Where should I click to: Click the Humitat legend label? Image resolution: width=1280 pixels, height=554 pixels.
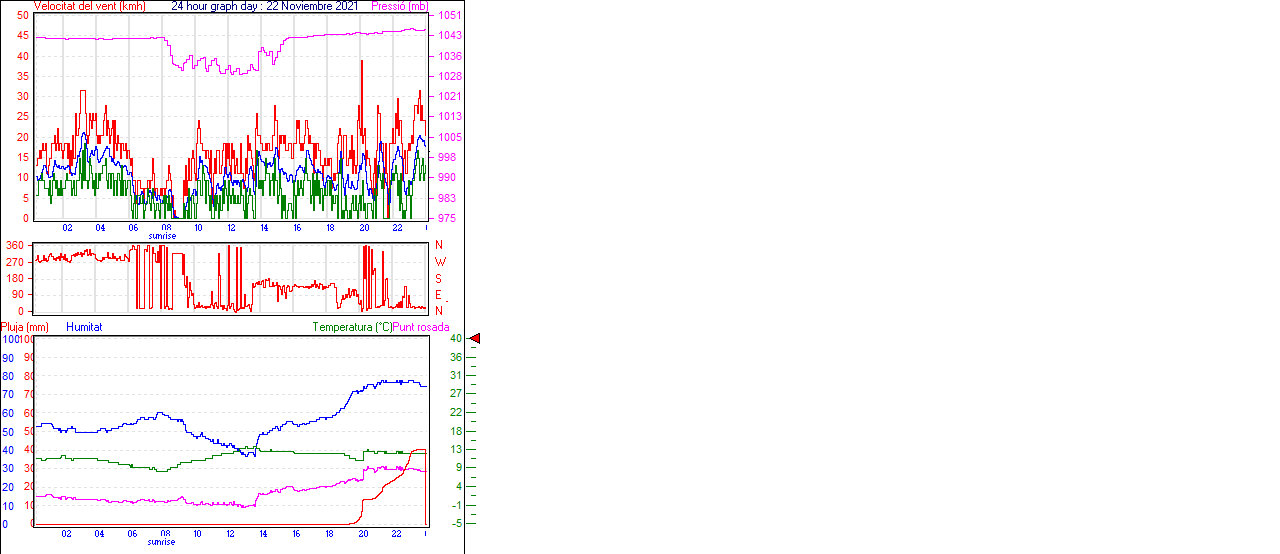click(84, 327)
